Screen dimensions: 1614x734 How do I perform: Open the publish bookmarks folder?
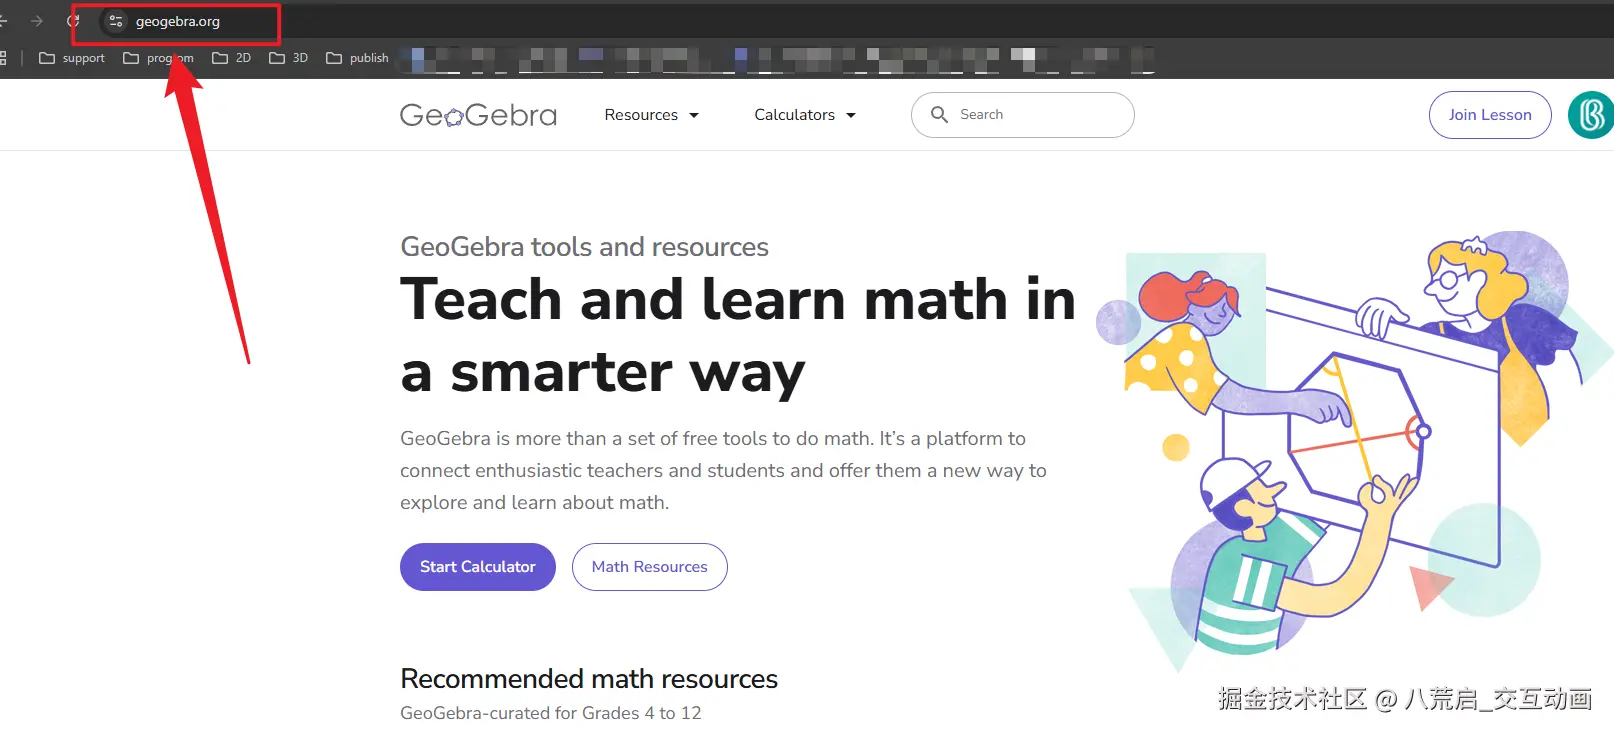click(x=357, y=58)
